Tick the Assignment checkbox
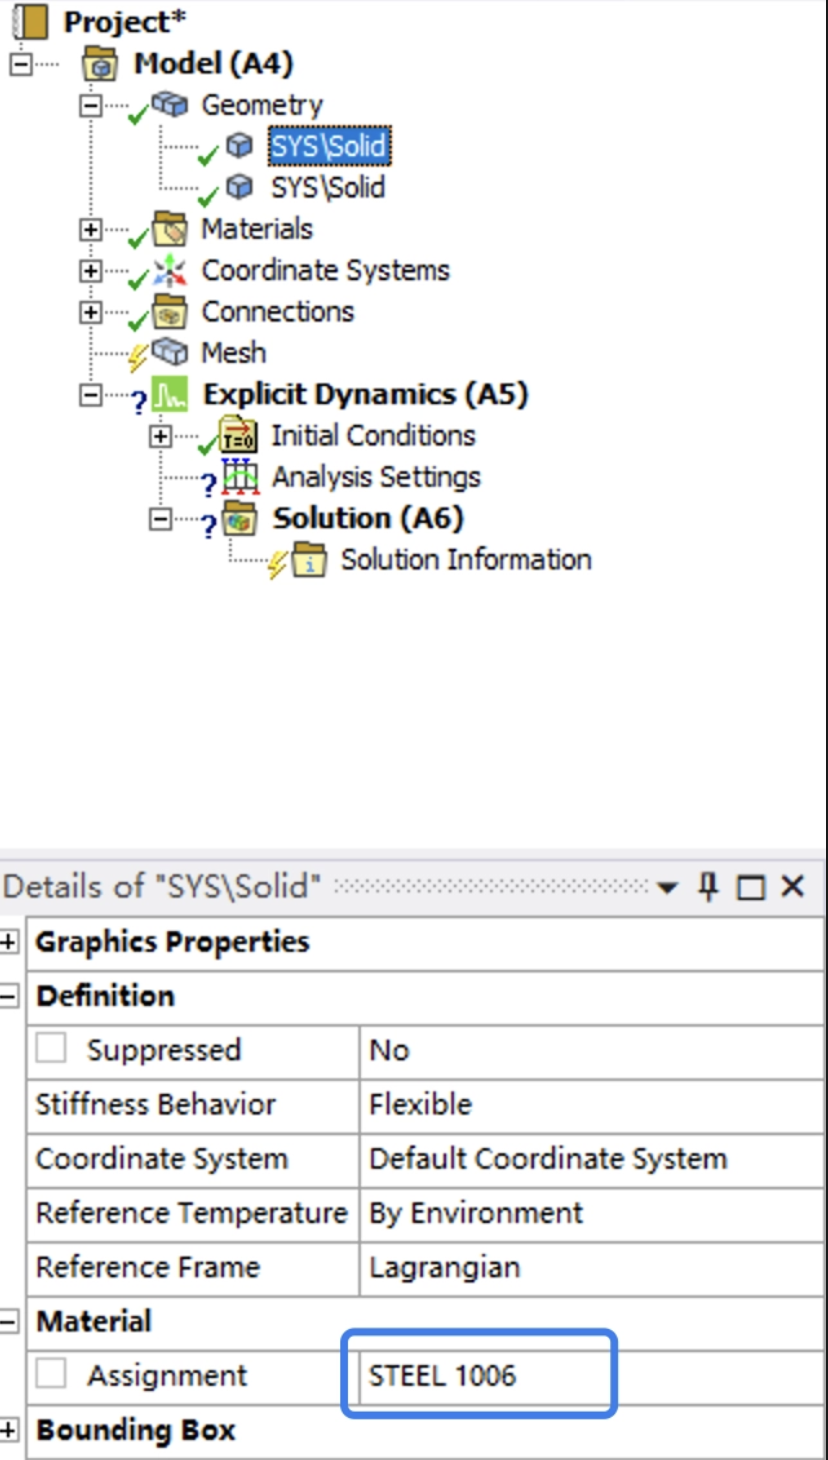828x1460 pixels. tap(51, 1375)
